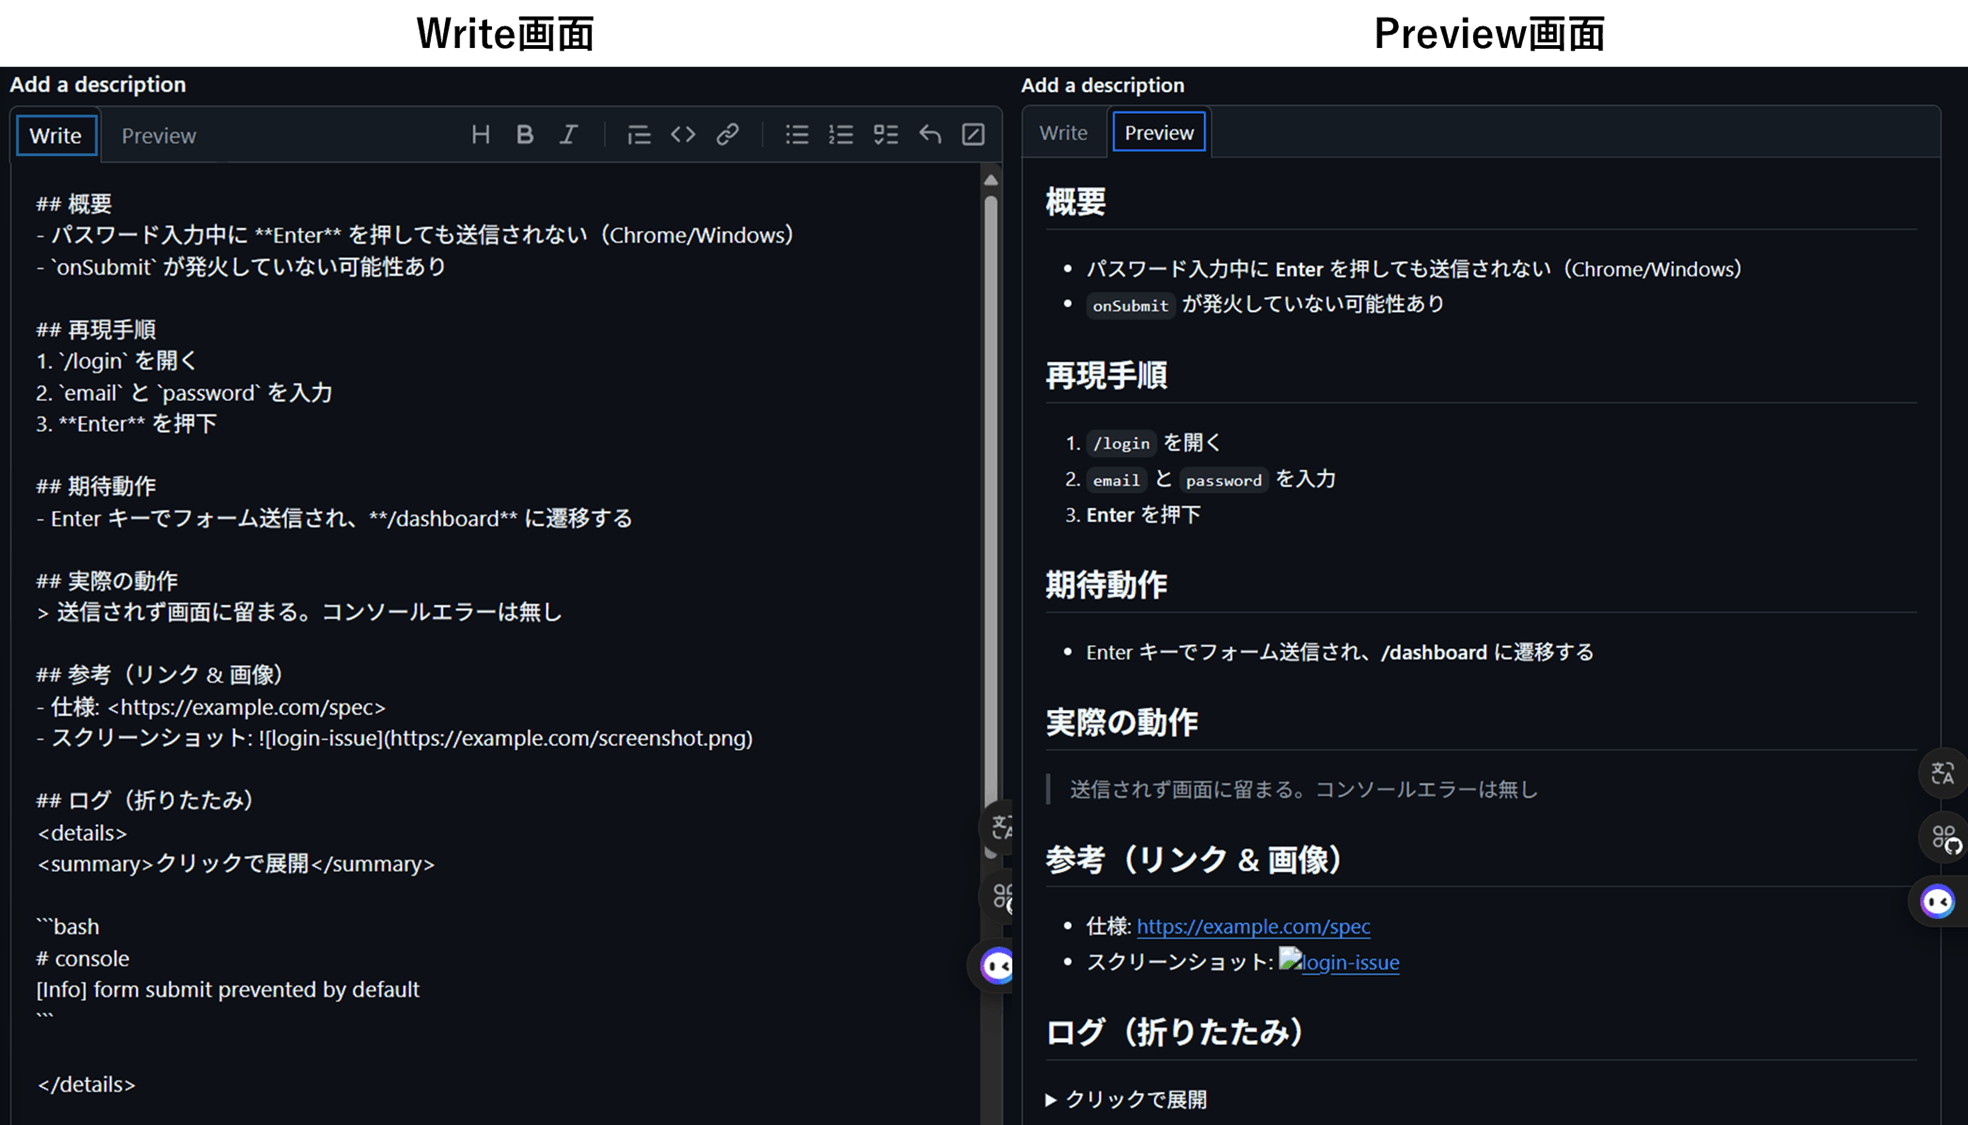Viewport: 1968px width, 1125px height.
Task: Click the email code chip in the preview
Action: click(1116, 480)
